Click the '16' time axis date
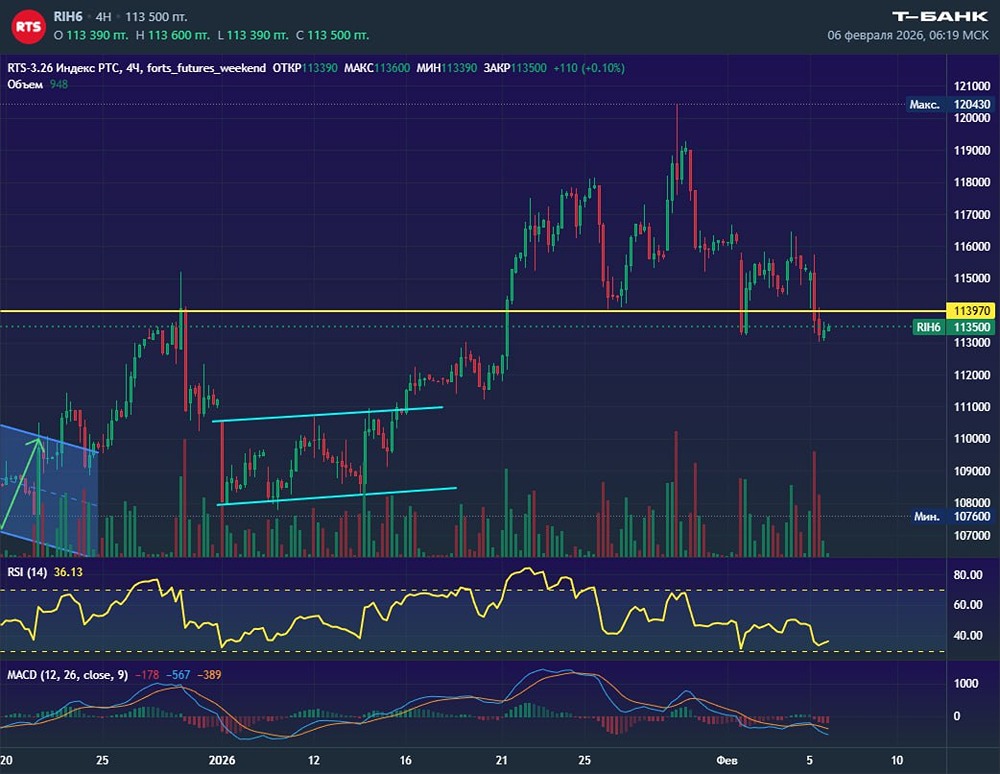 tap(406, 760)
